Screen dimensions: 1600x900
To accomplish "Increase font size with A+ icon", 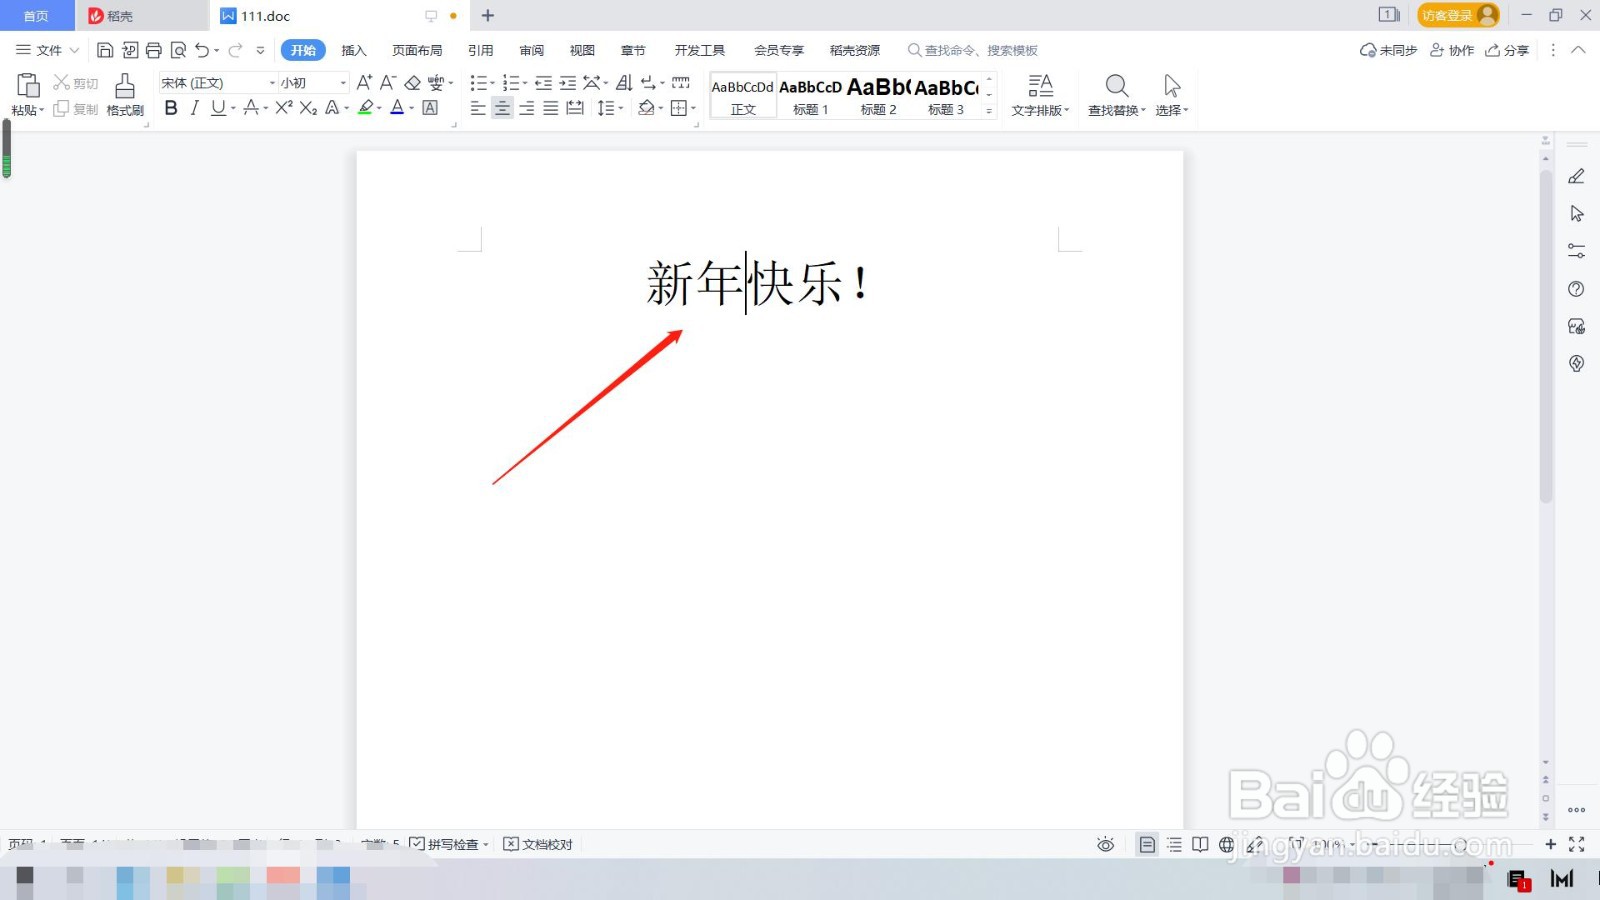I will [364, 83].
